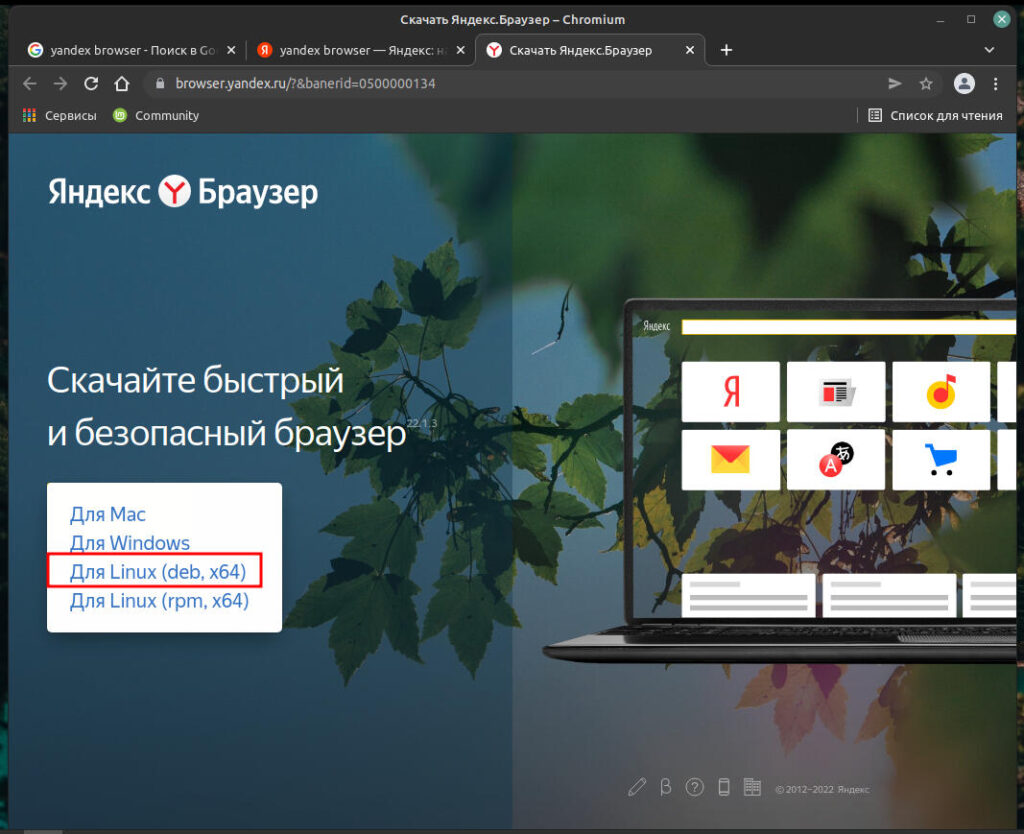Viewport: 1024px width, 834px height.
Task: Bookmark this page with the star icon
Action: (926, 84)
